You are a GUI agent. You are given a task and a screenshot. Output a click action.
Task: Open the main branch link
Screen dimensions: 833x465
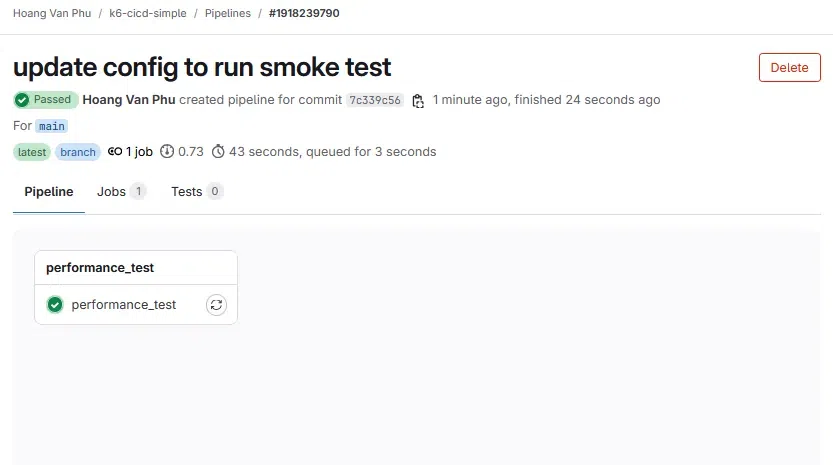pos(52,126)
